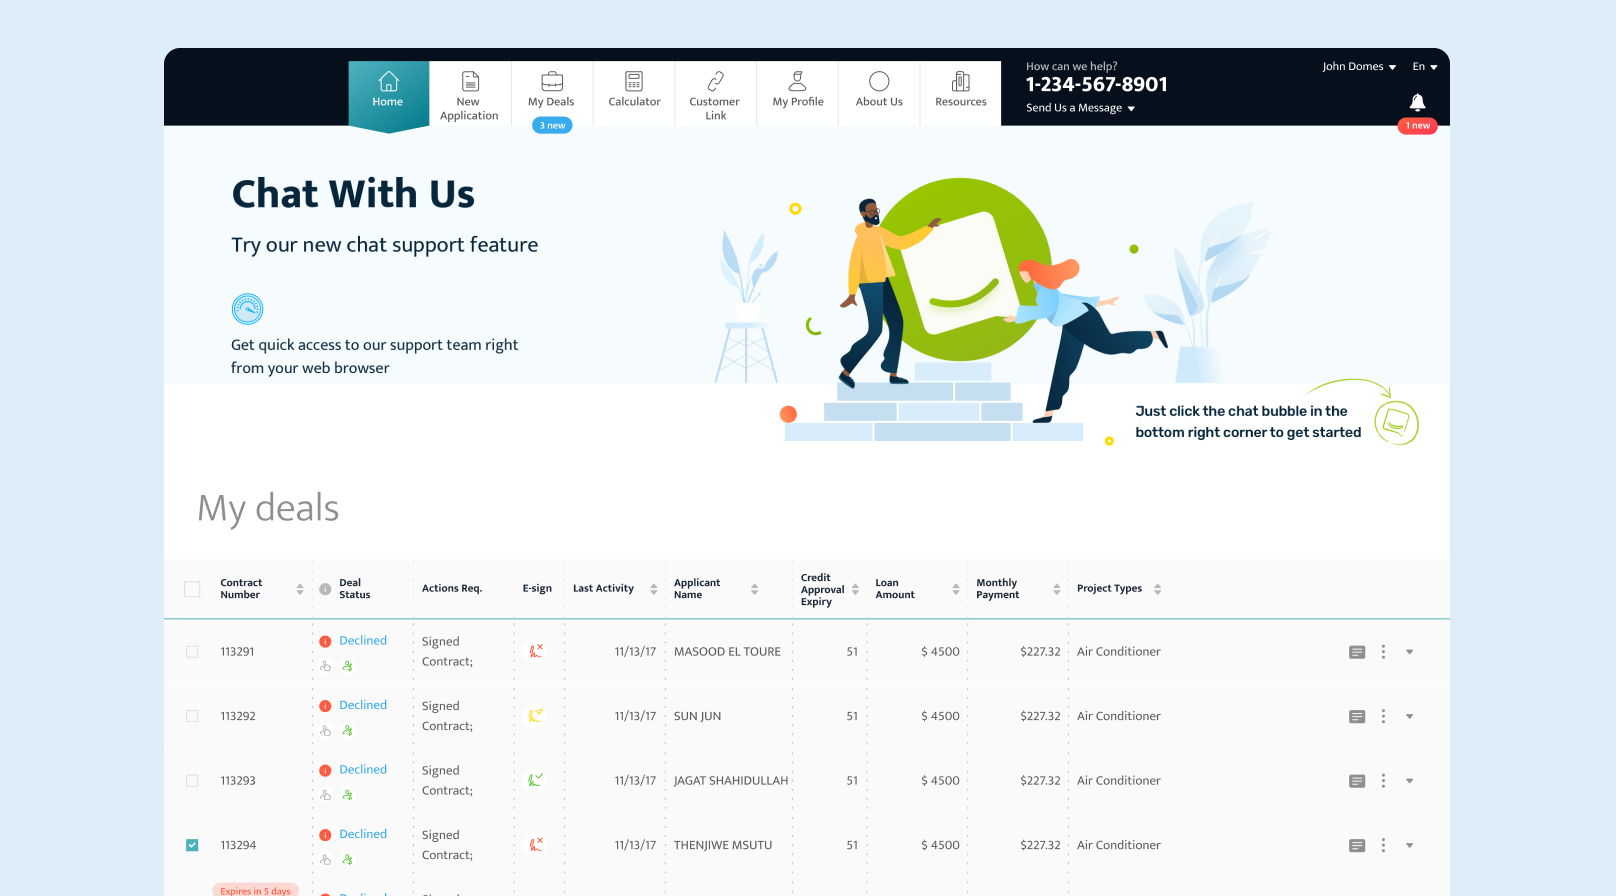This screenshot has width=1616, height=896.
Task: Open the John Domes user dropdown
Action: coord(1358,67)
